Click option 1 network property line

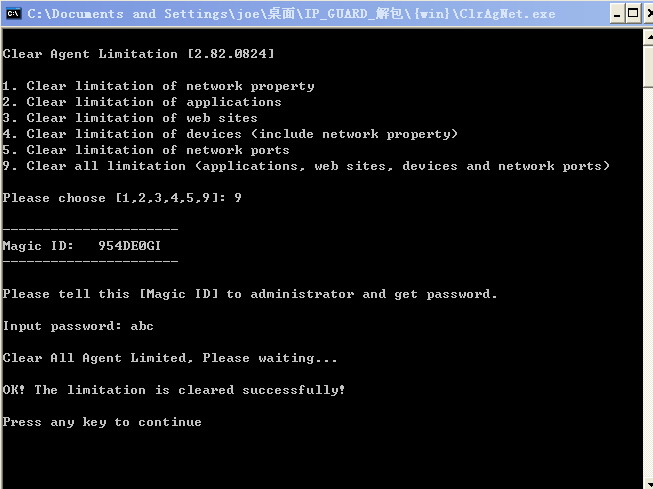(158, 86)
